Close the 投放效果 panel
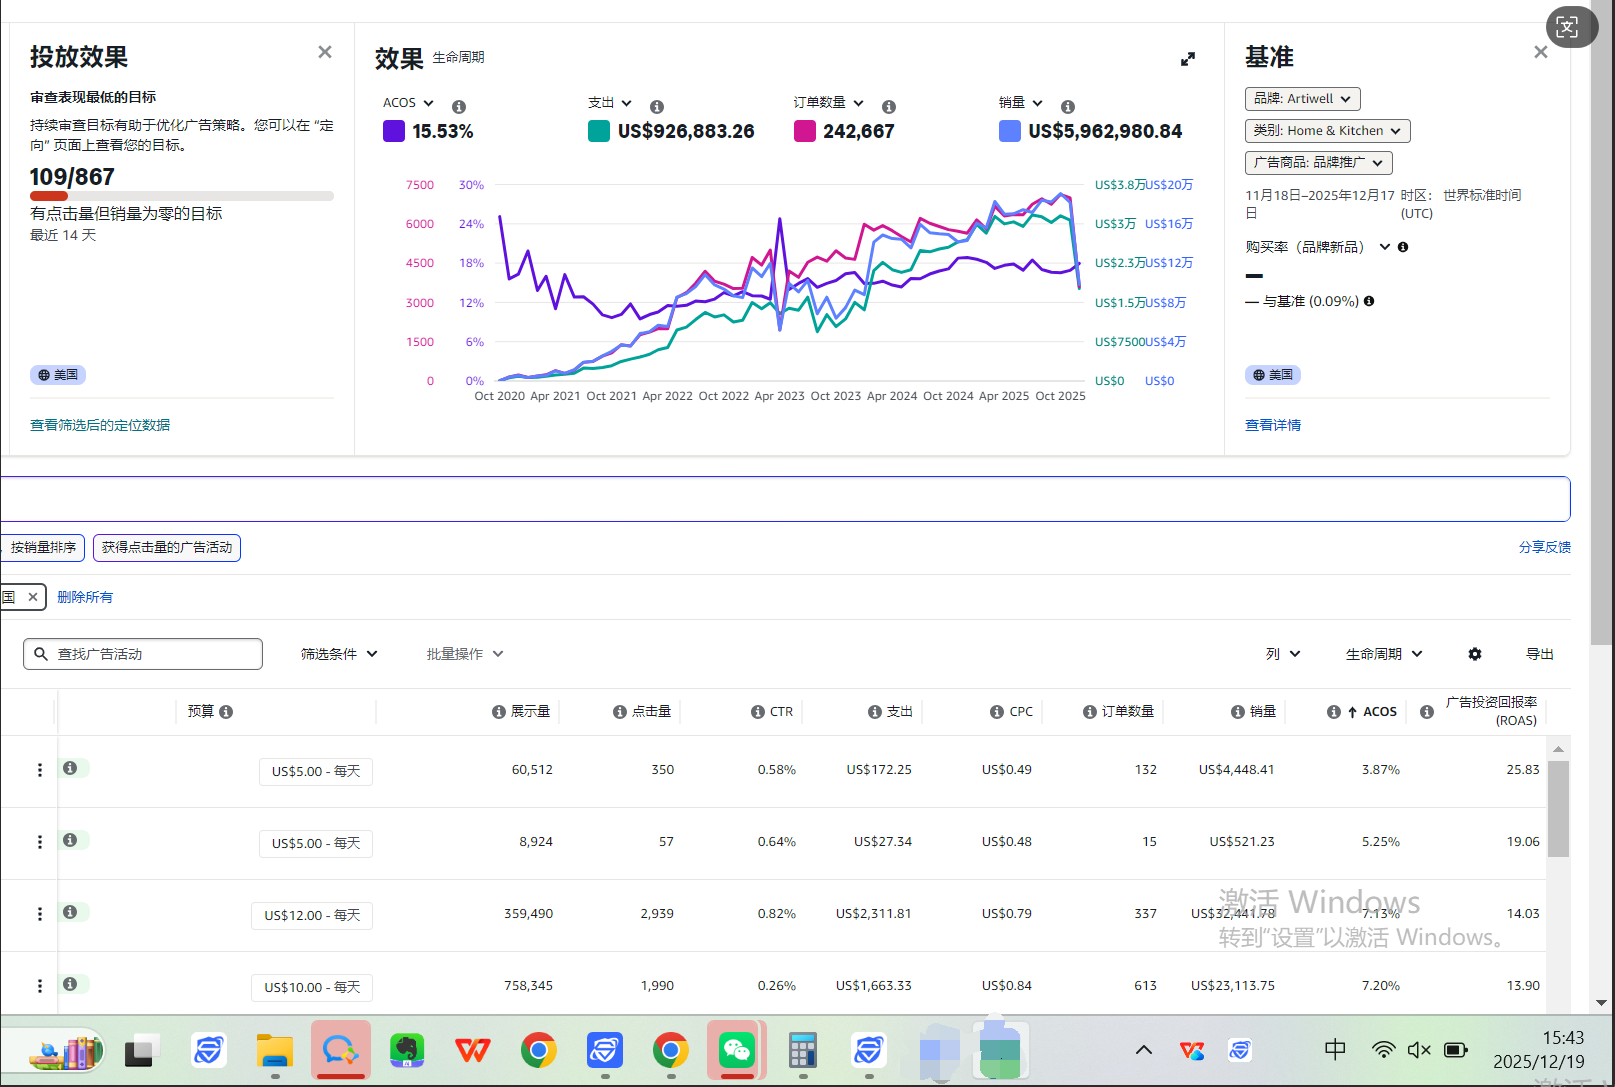 [x=325, y=52]
